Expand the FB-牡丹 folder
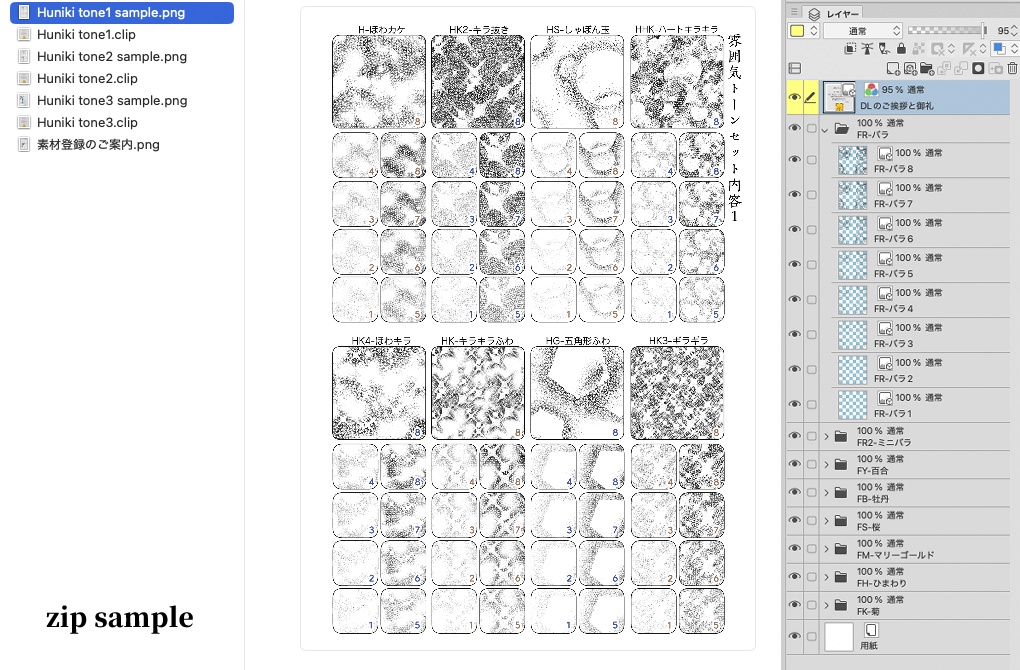The image size is (1020, 670). pos(826,492)
